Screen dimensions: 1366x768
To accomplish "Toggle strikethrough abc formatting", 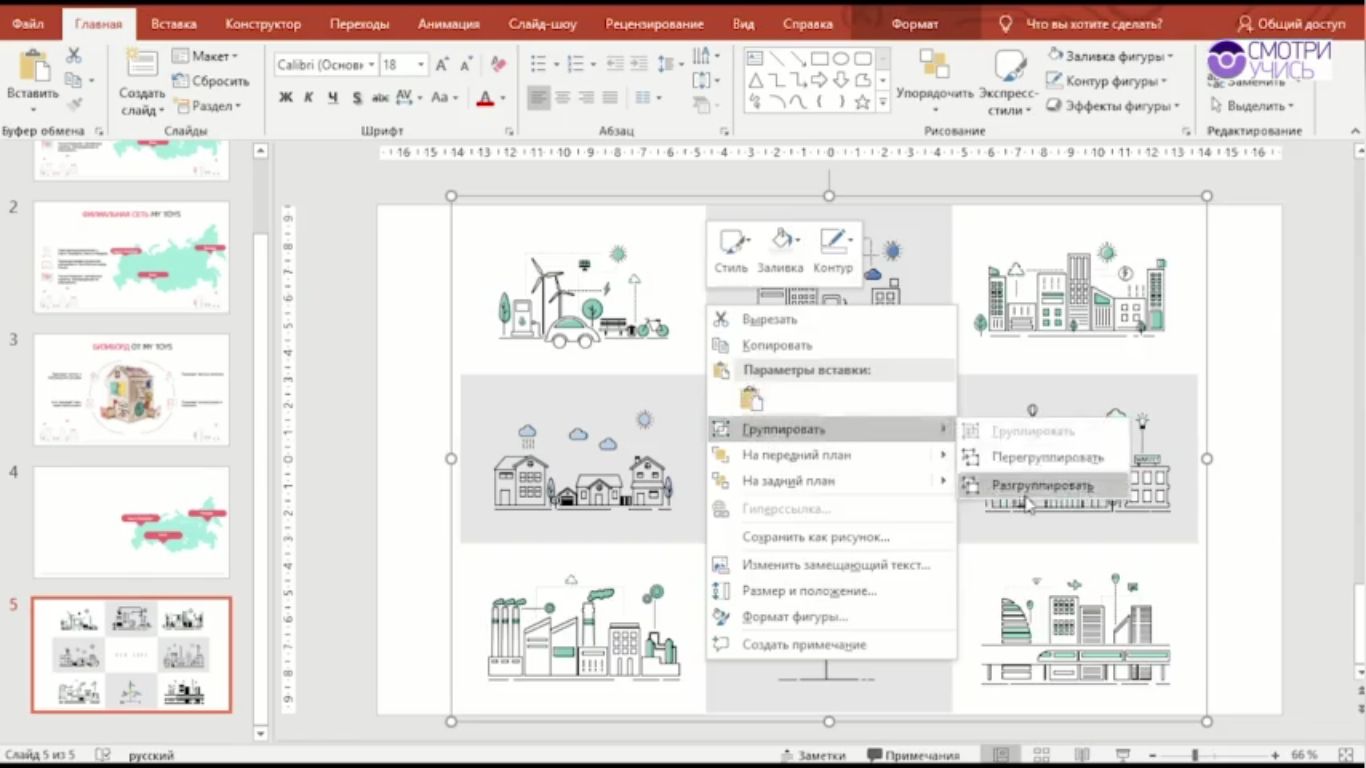I will coord(380,97).
